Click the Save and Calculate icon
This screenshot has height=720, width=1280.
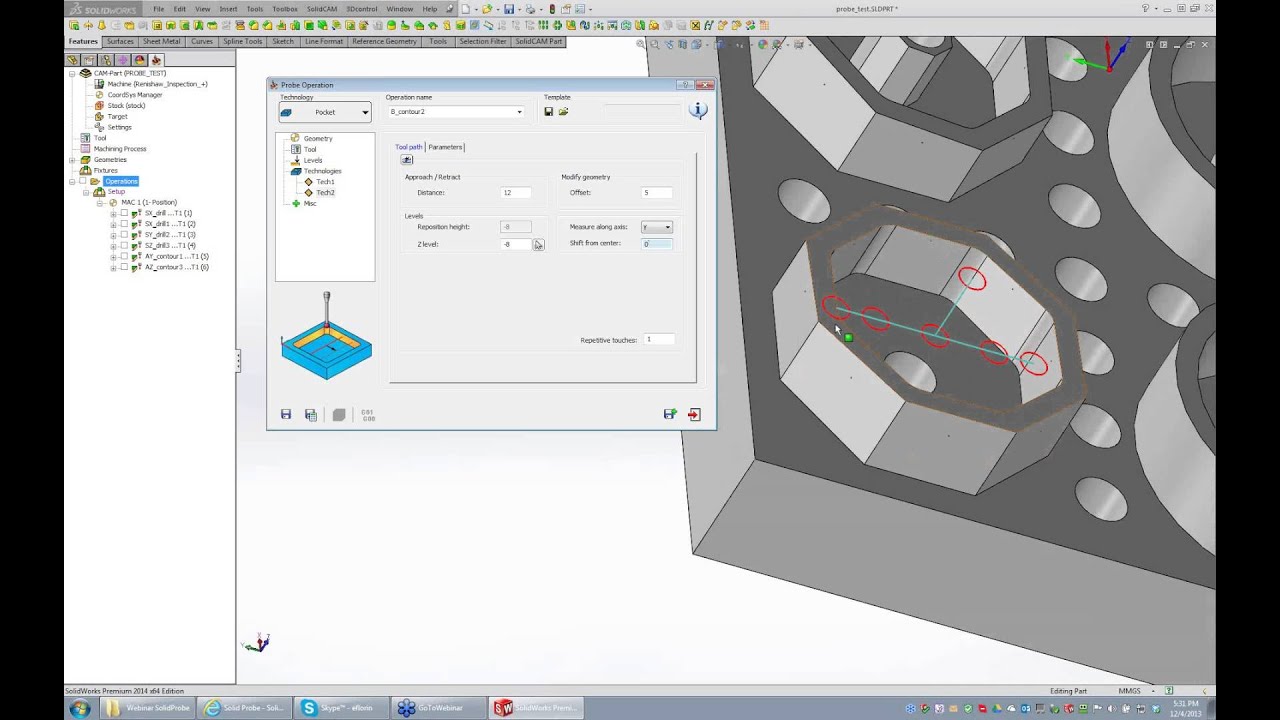coord(311,414)
